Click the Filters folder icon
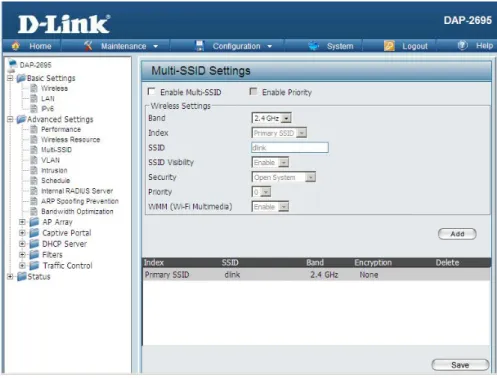This screenshot has height=378, width=497. (34, 255)
